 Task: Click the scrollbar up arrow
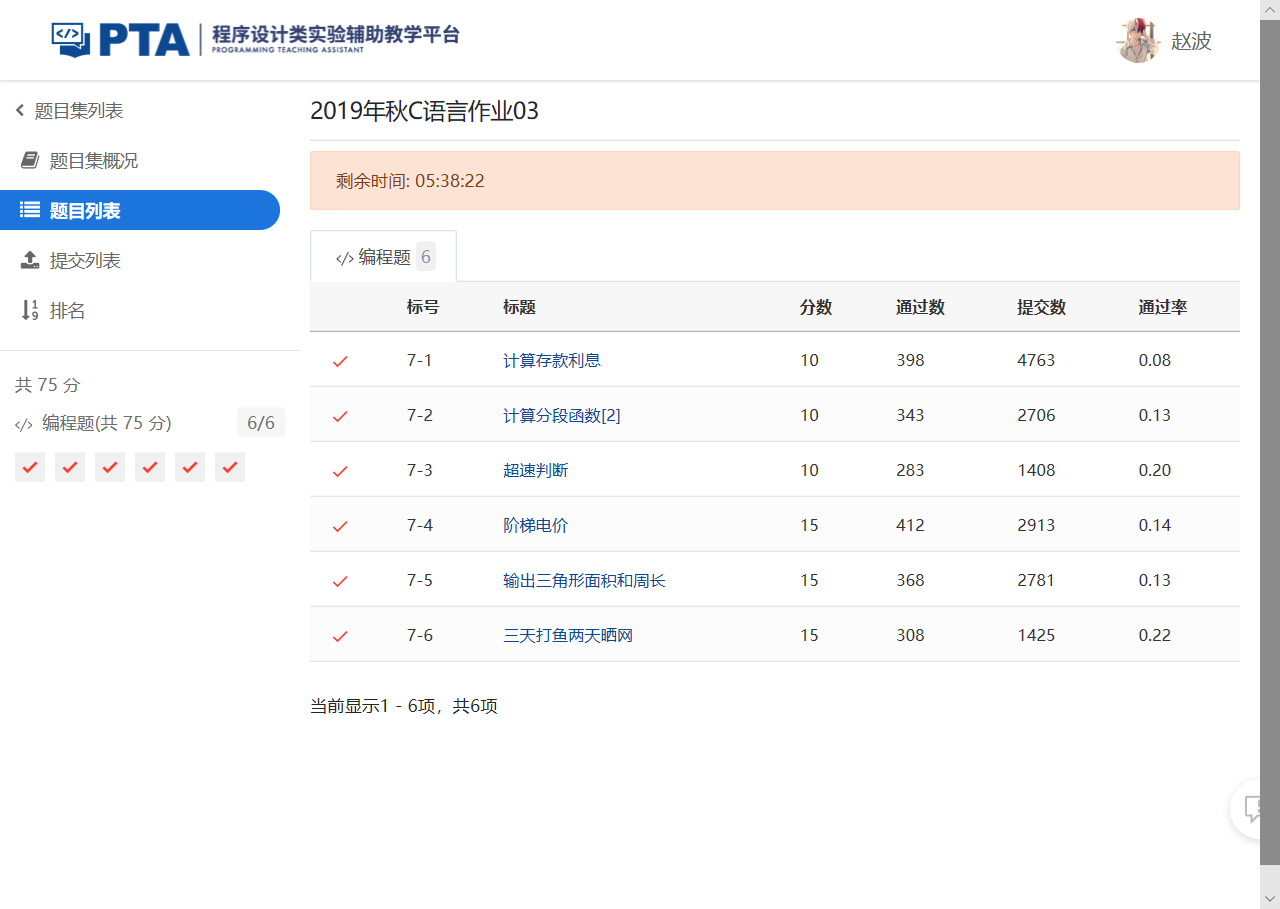[x=1270, y=10]
